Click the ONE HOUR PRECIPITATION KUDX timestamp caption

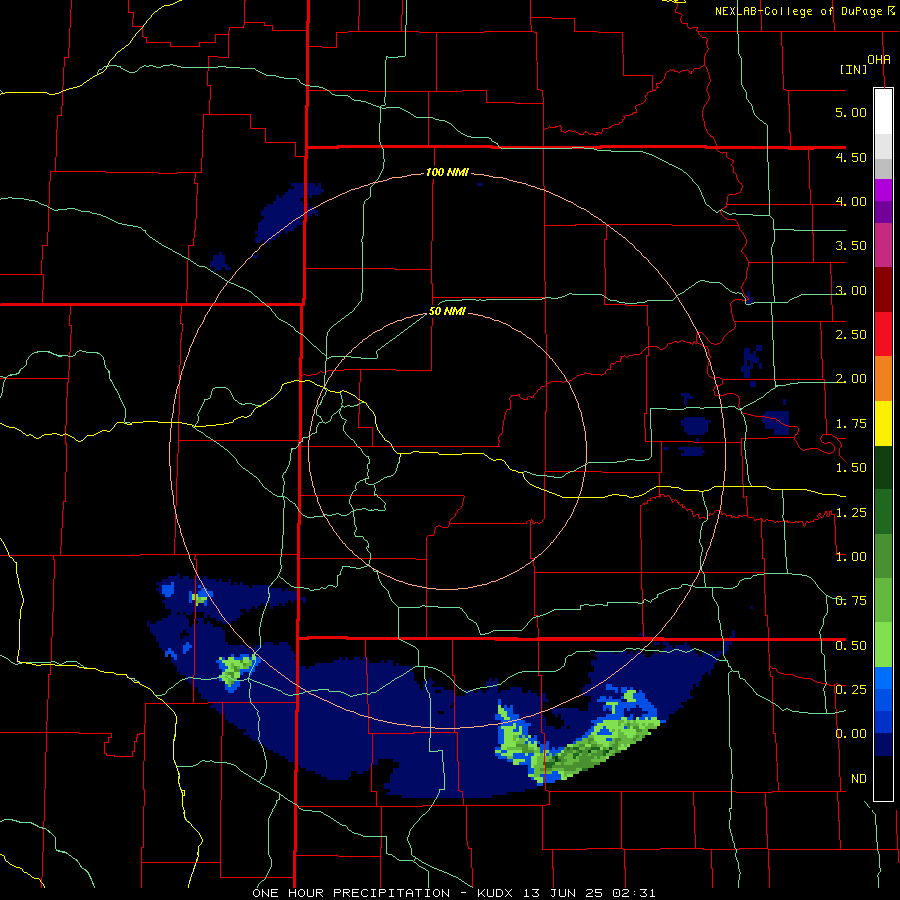(454, 893)
